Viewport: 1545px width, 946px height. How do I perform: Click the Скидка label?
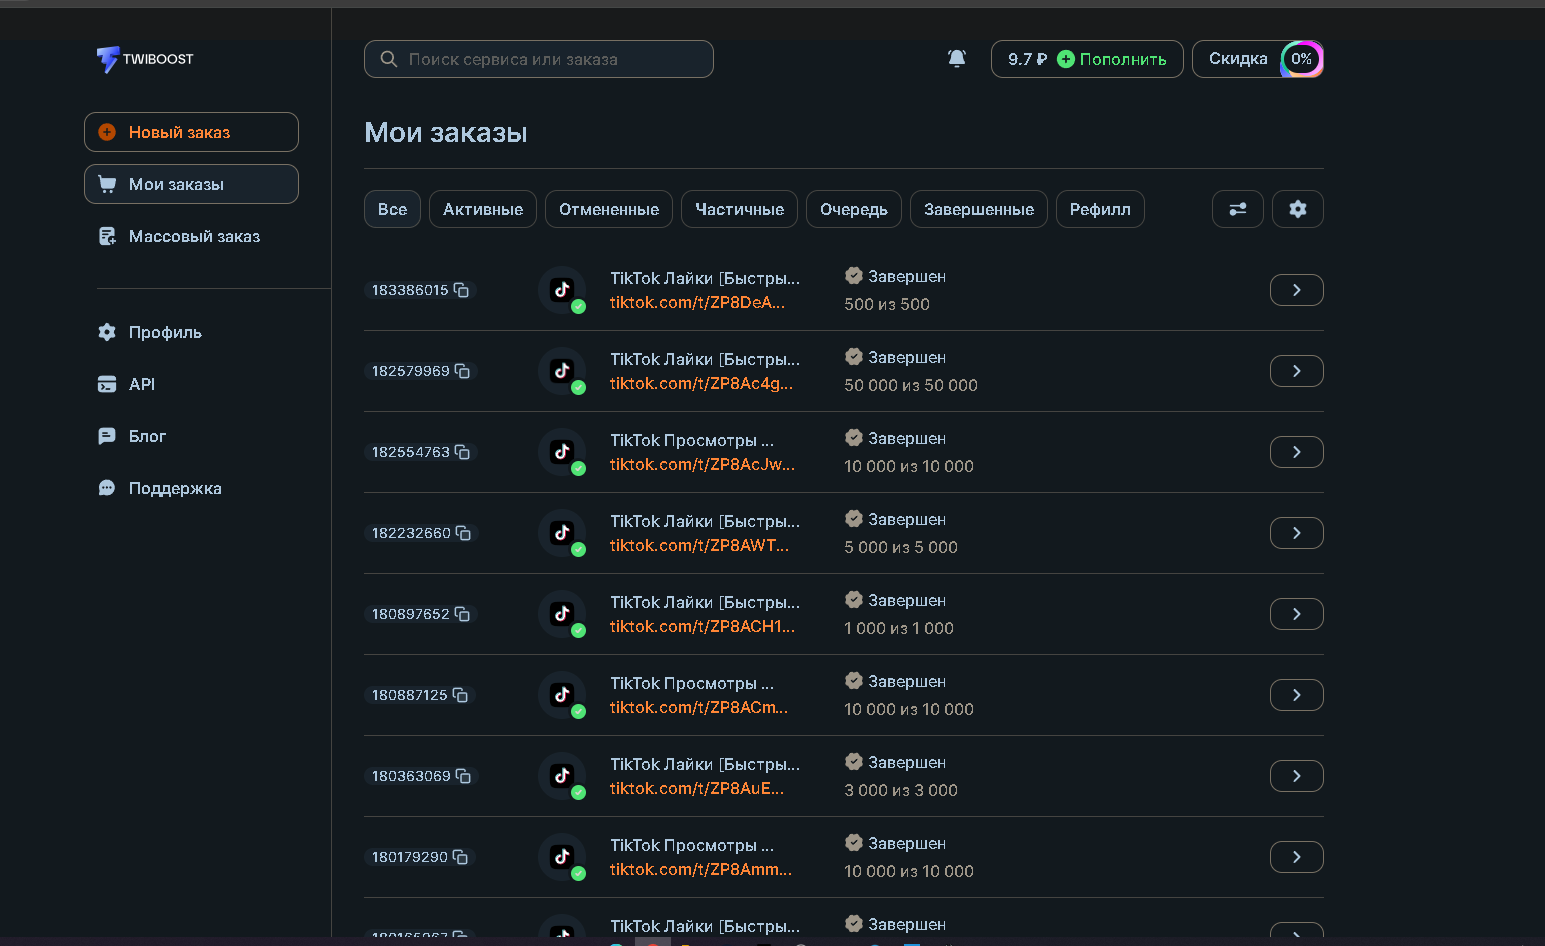click(x=1238, y=59)
